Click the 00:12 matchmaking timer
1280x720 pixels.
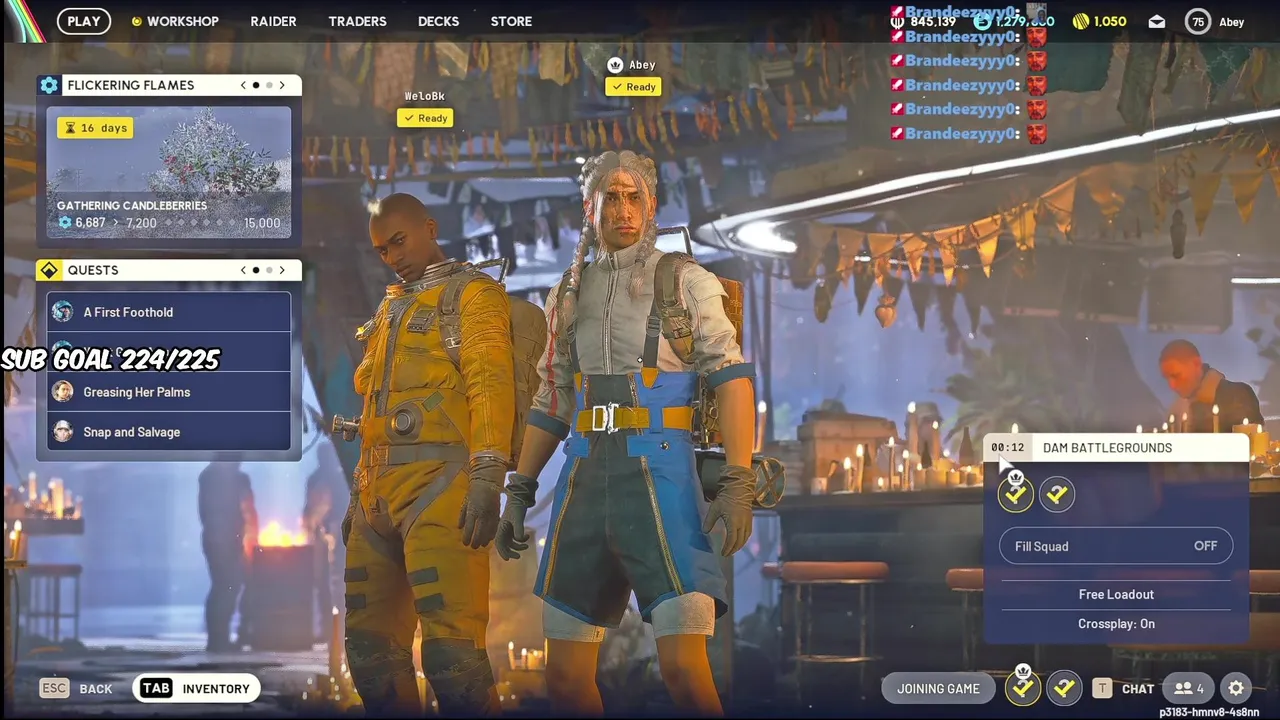tap(1007, 448)
